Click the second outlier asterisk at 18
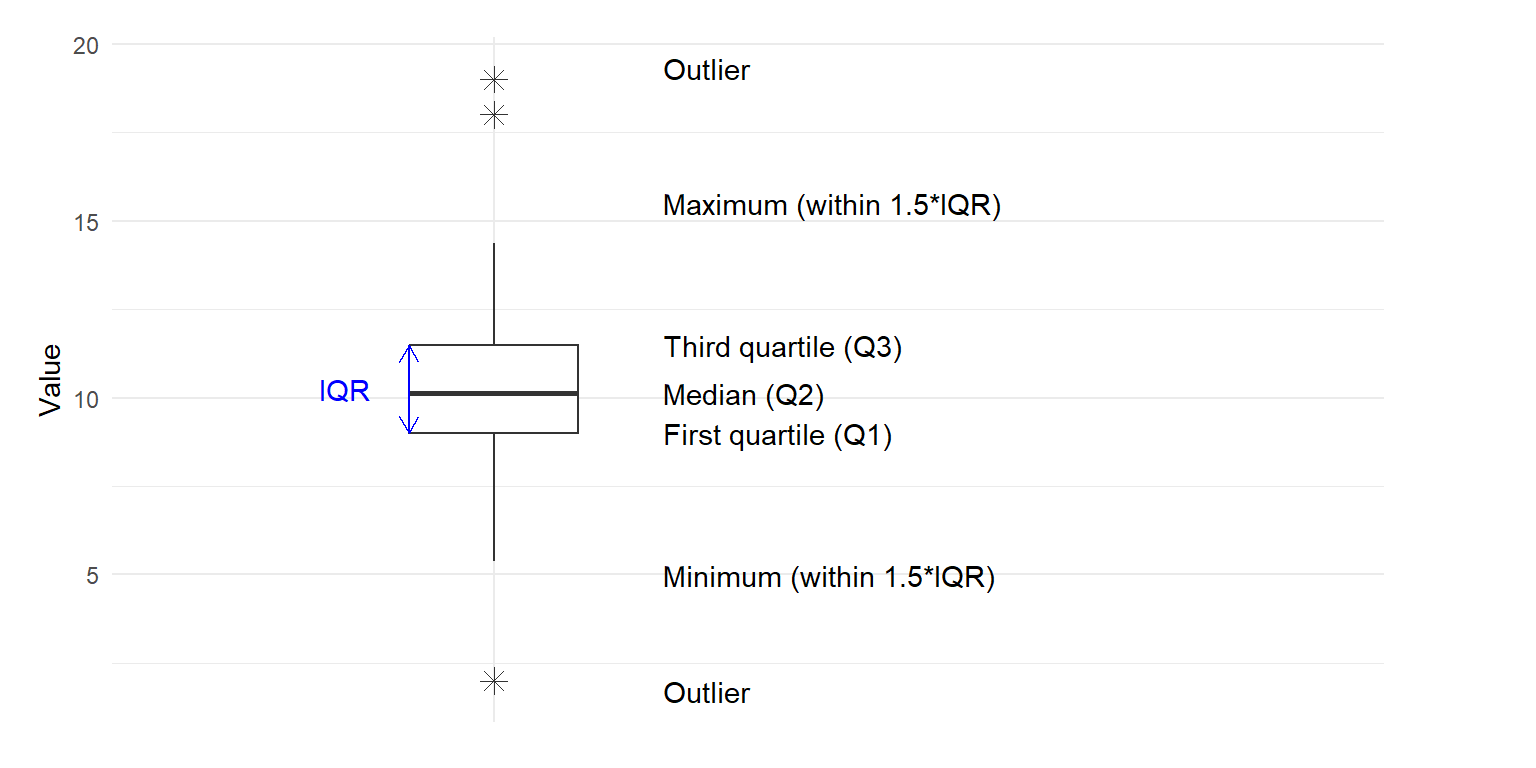 494,115
